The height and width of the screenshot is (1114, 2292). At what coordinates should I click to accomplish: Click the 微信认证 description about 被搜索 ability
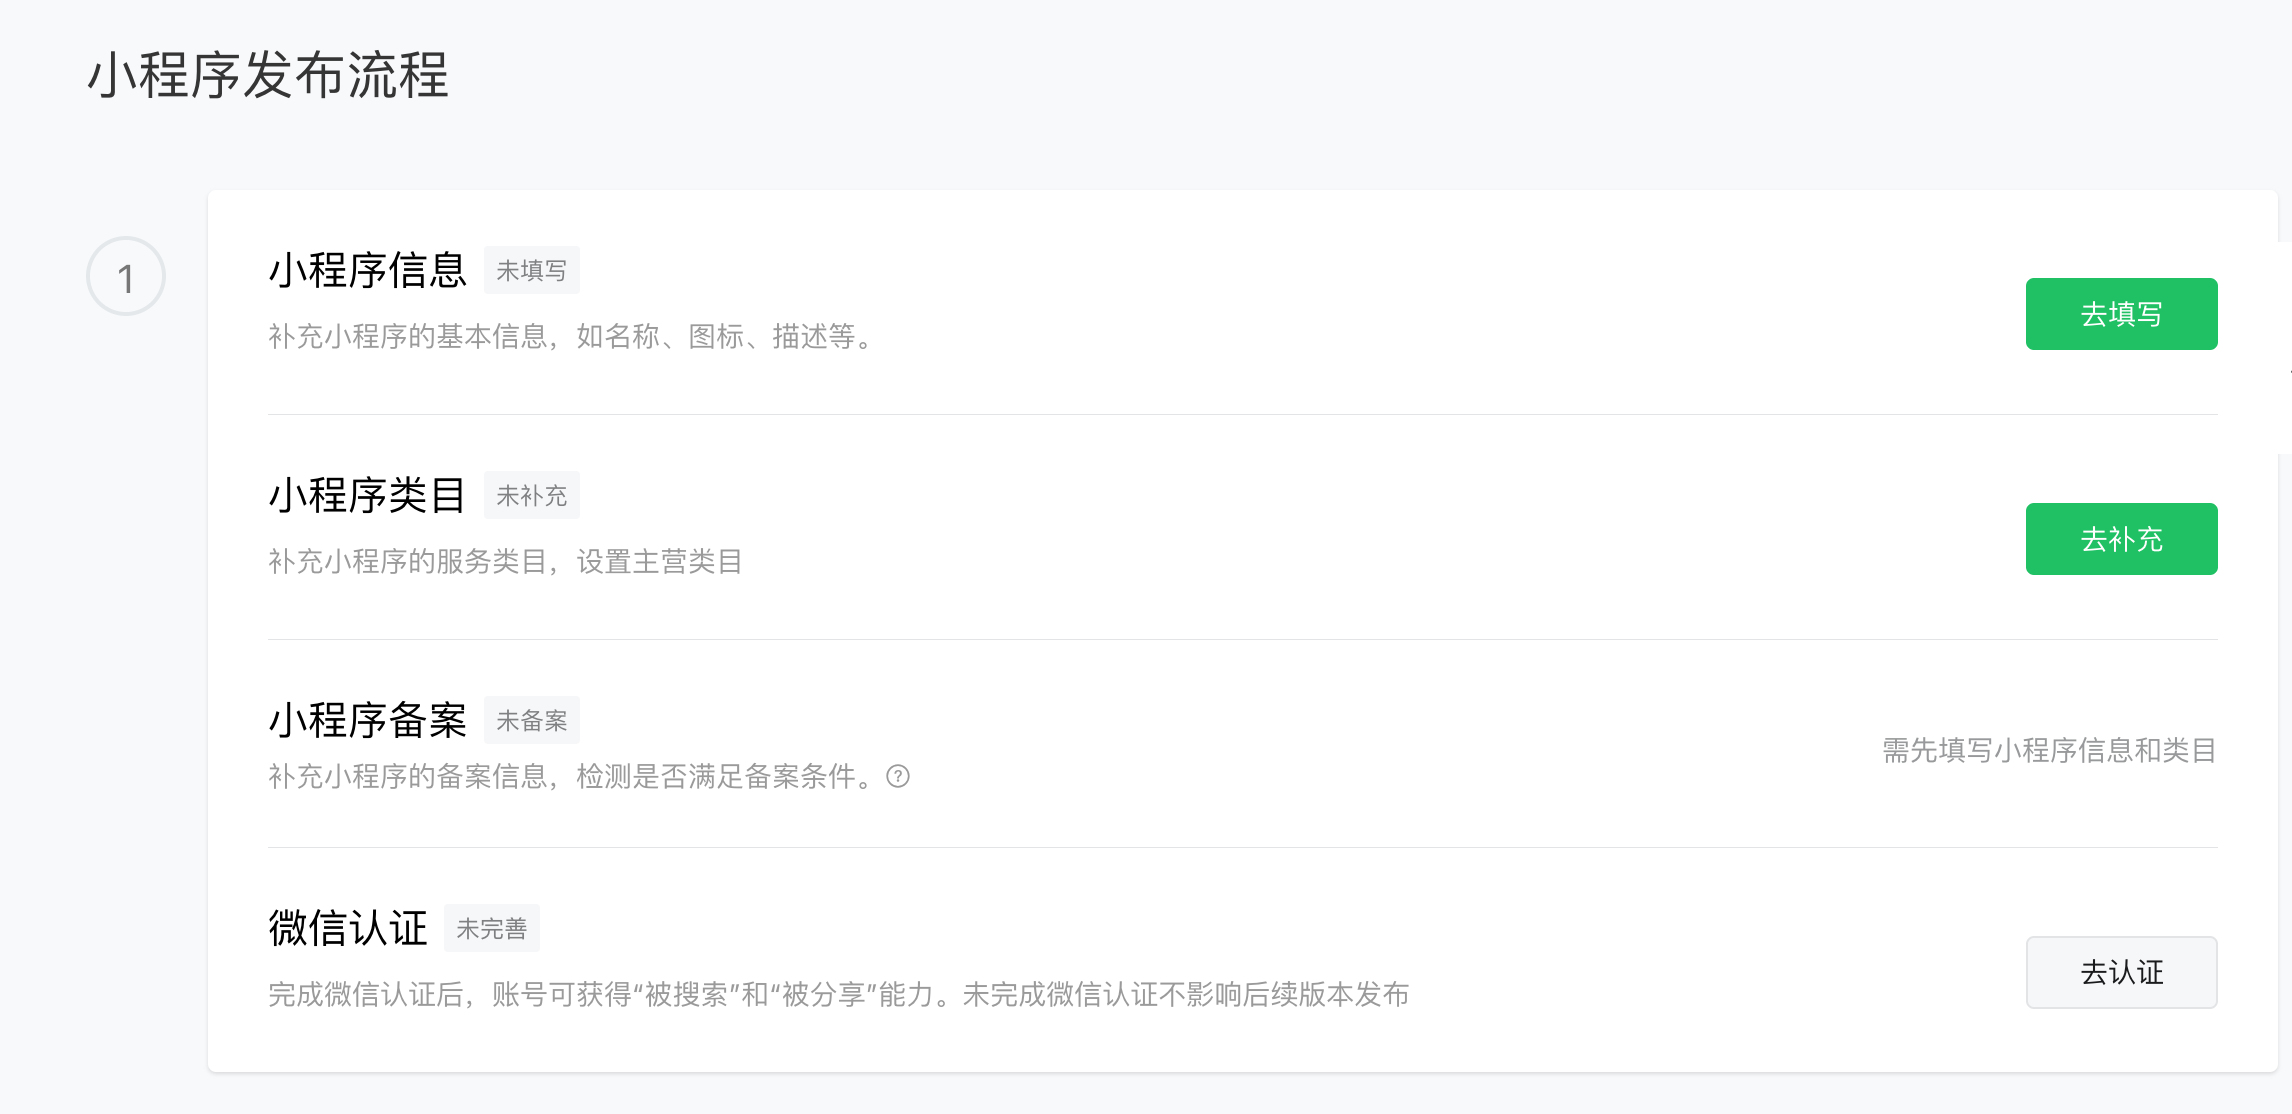tap(838, 994)
